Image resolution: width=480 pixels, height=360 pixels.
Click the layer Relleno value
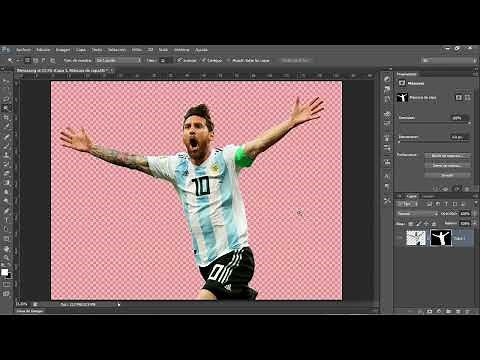pyautogui.click(x=465, y=223)
